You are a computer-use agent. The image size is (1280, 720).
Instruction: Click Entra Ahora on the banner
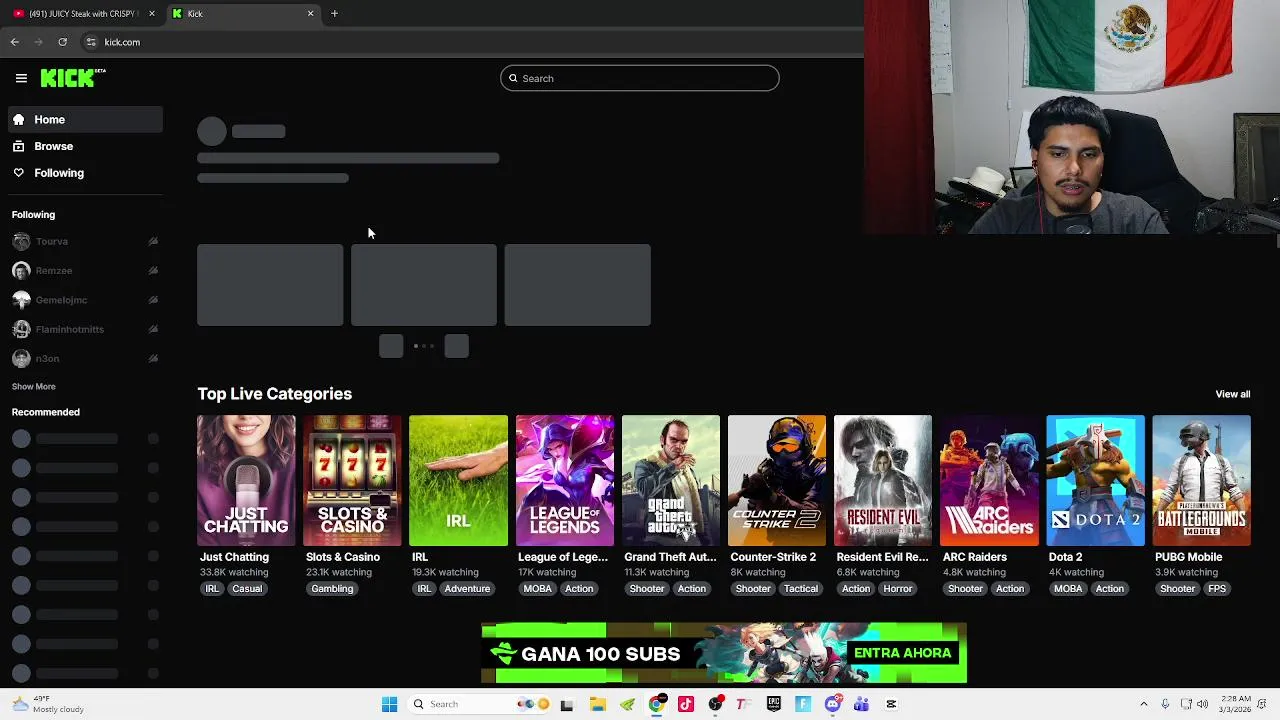[903, 653]
